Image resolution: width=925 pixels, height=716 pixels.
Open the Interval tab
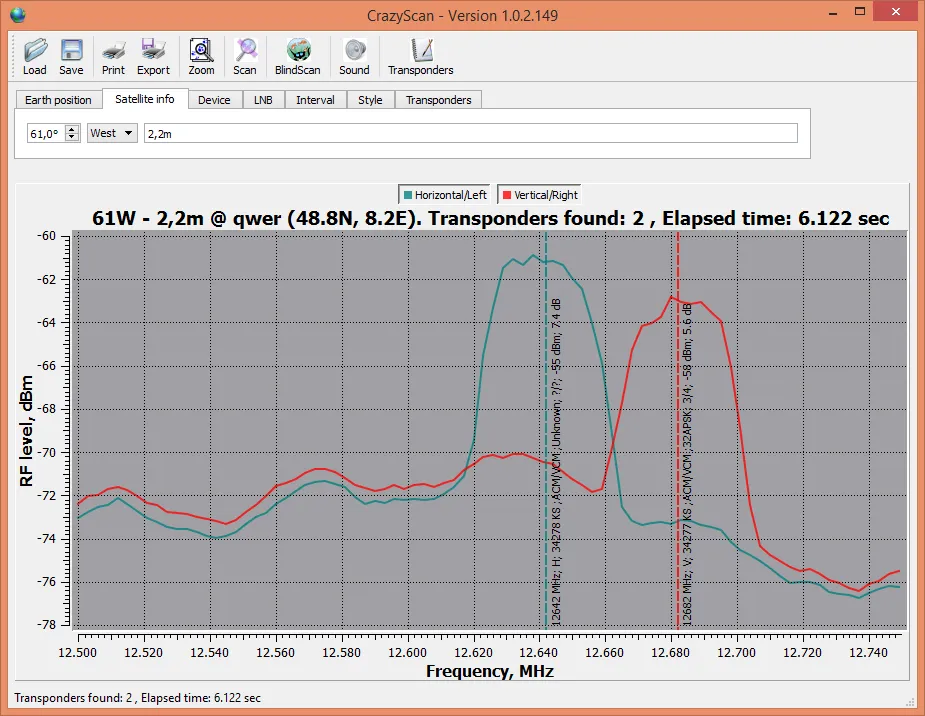(x=315, y=100)
